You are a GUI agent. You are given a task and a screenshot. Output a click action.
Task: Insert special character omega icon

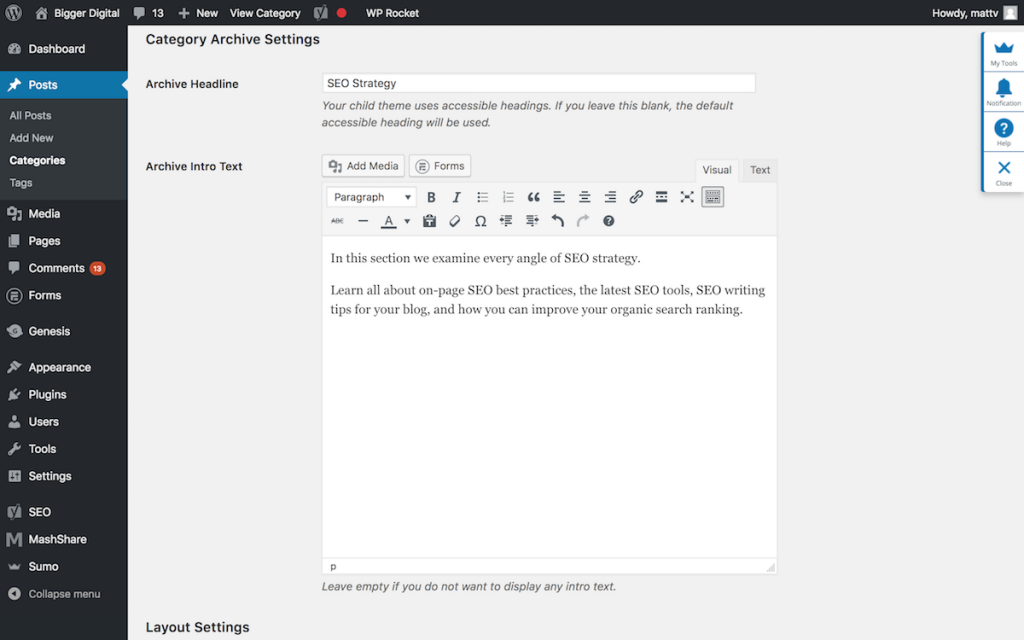tap(481, 221)
